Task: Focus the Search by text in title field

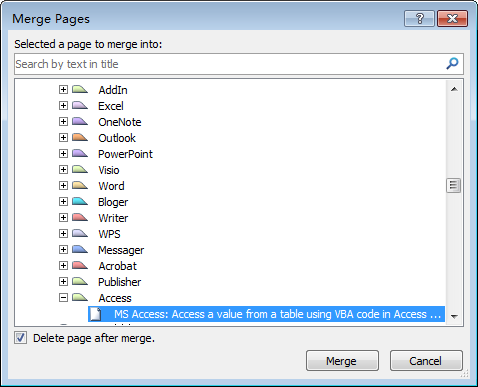Action: pyautogui.click(x=230, y=64)
